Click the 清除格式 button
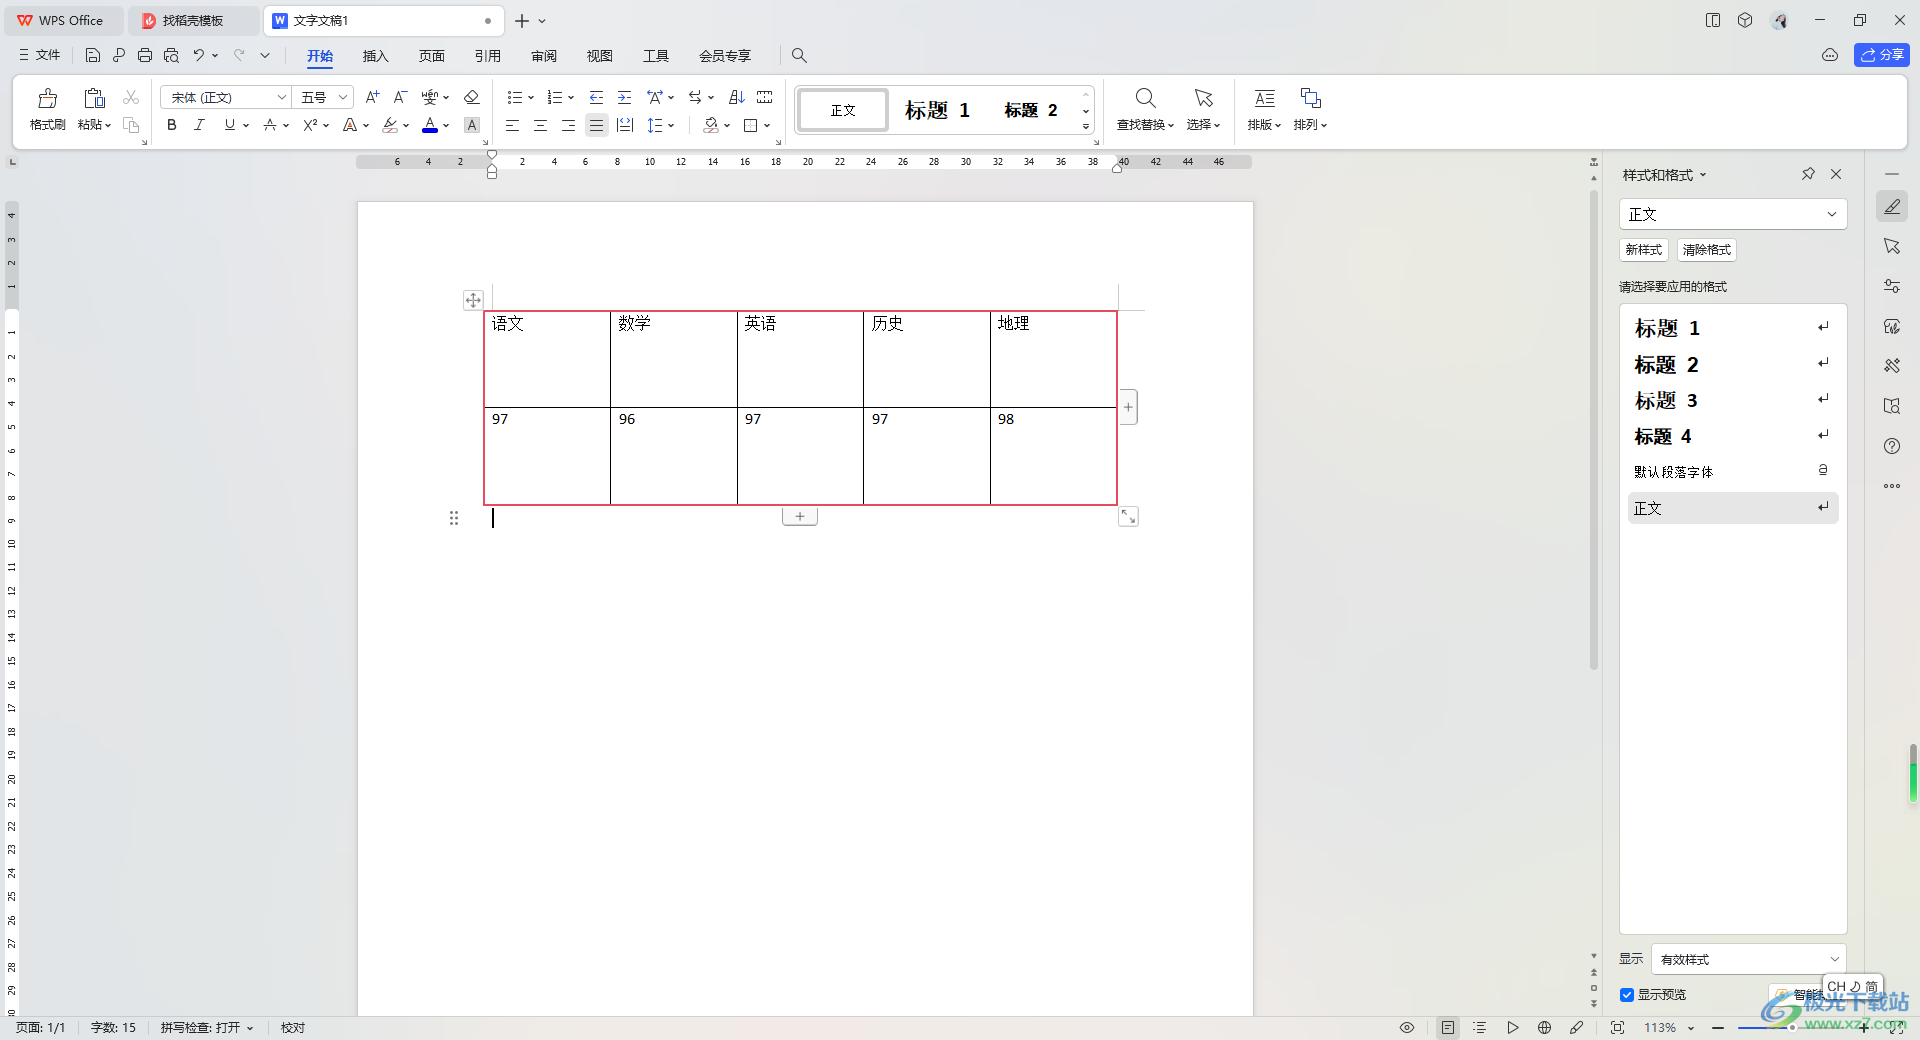 pos(1706,249)
